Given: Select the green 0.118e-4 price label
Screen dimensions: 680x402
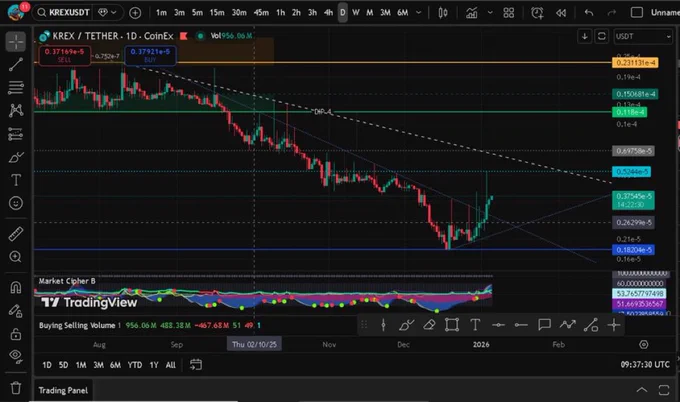Looking at the screenshot, I should coord(630,112).
